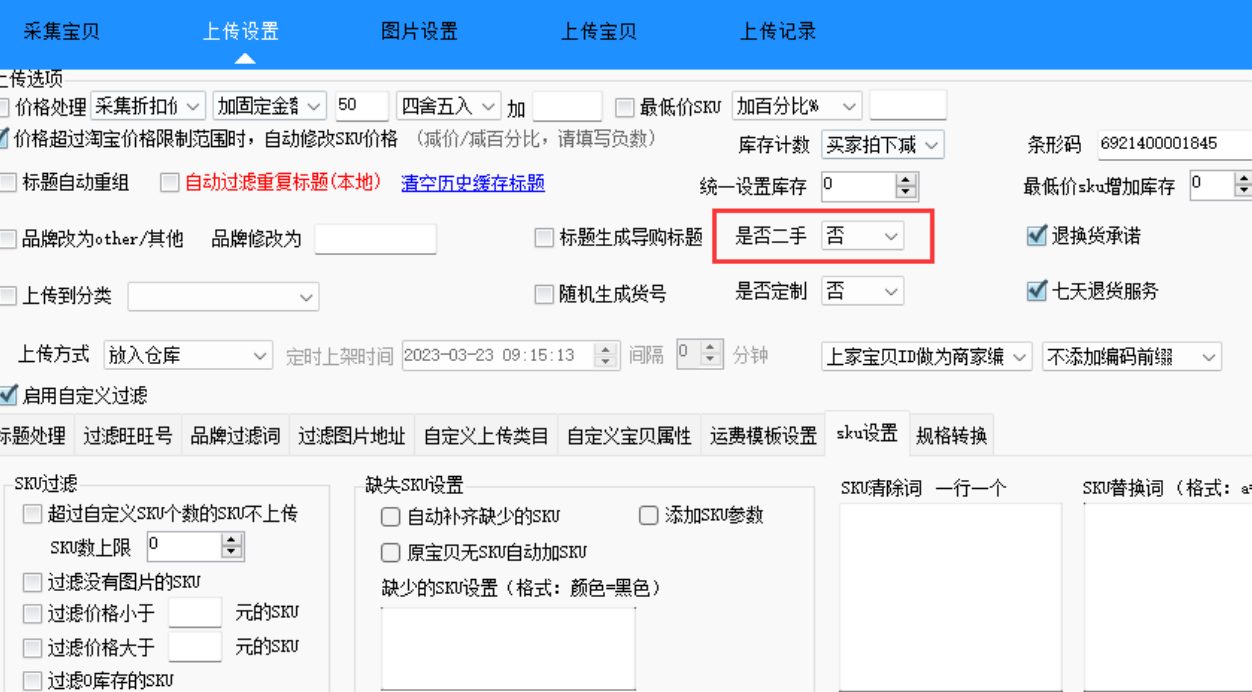
Task: Go to the 上传宝贝 tab
Action: click(599, 31)
